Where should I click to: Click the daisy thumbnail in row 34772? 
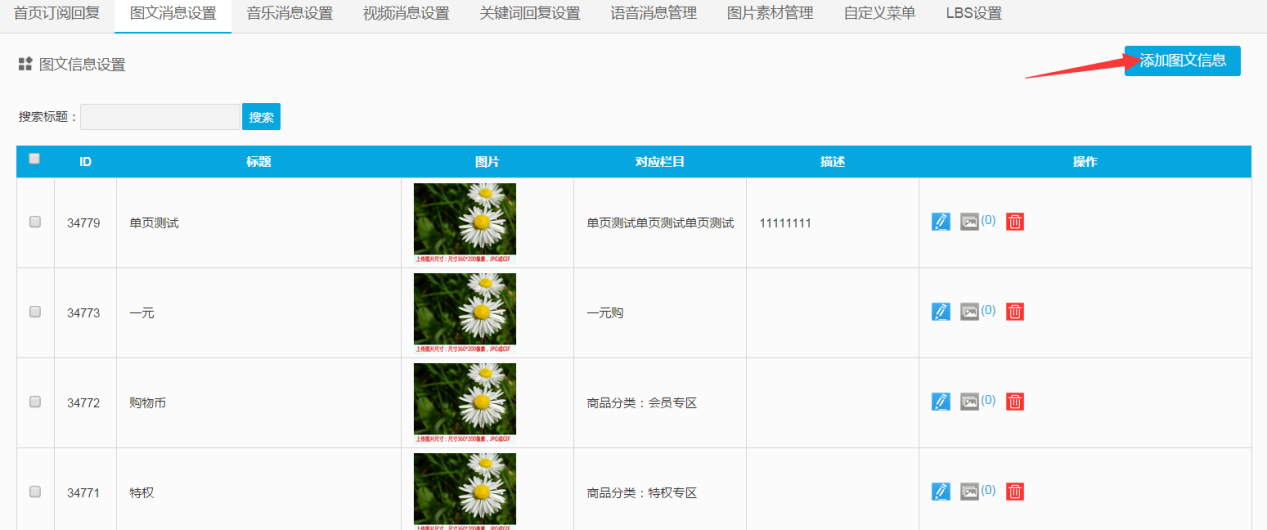point(465,399)
